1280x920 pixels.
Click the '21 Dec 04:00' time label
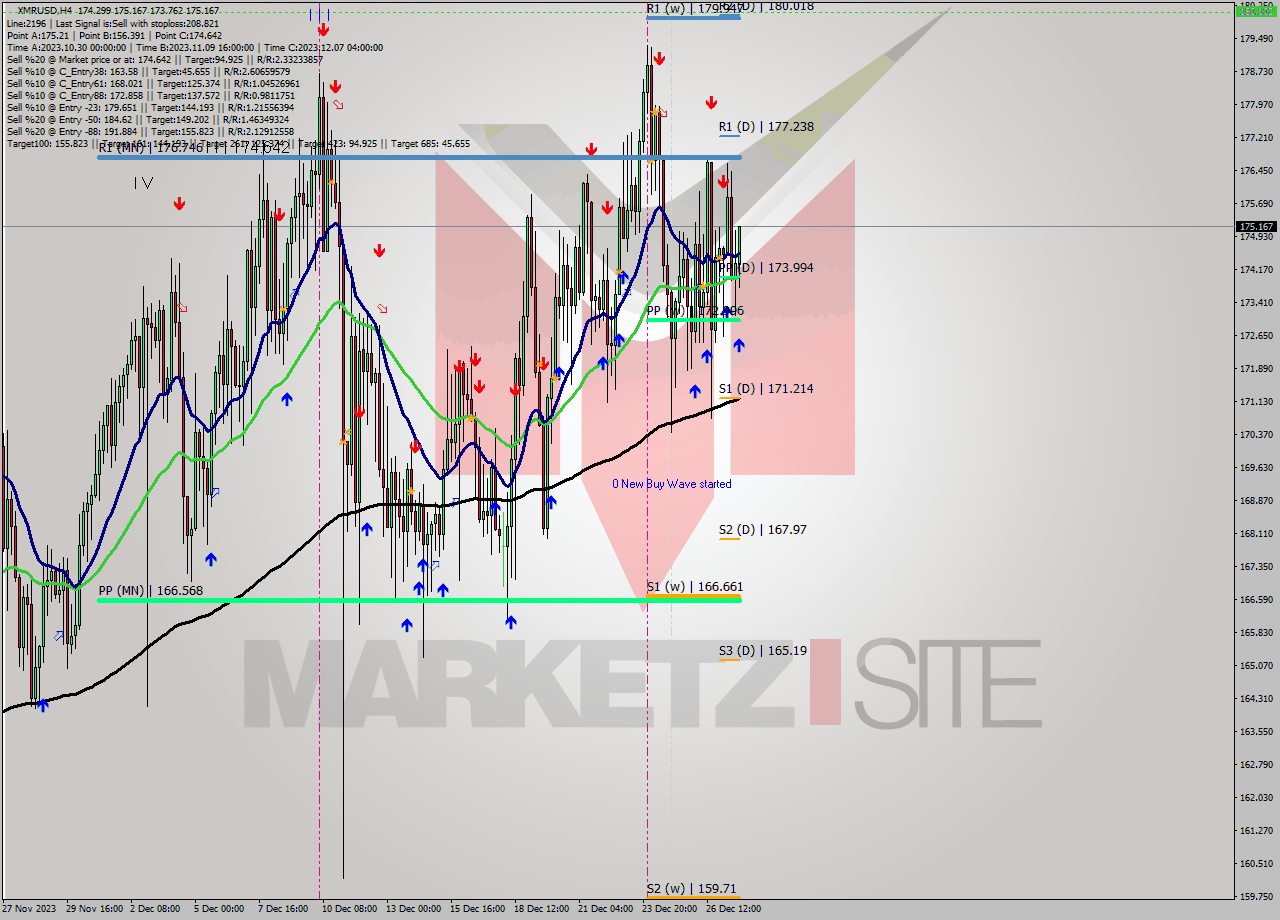[x=605, y=909]
